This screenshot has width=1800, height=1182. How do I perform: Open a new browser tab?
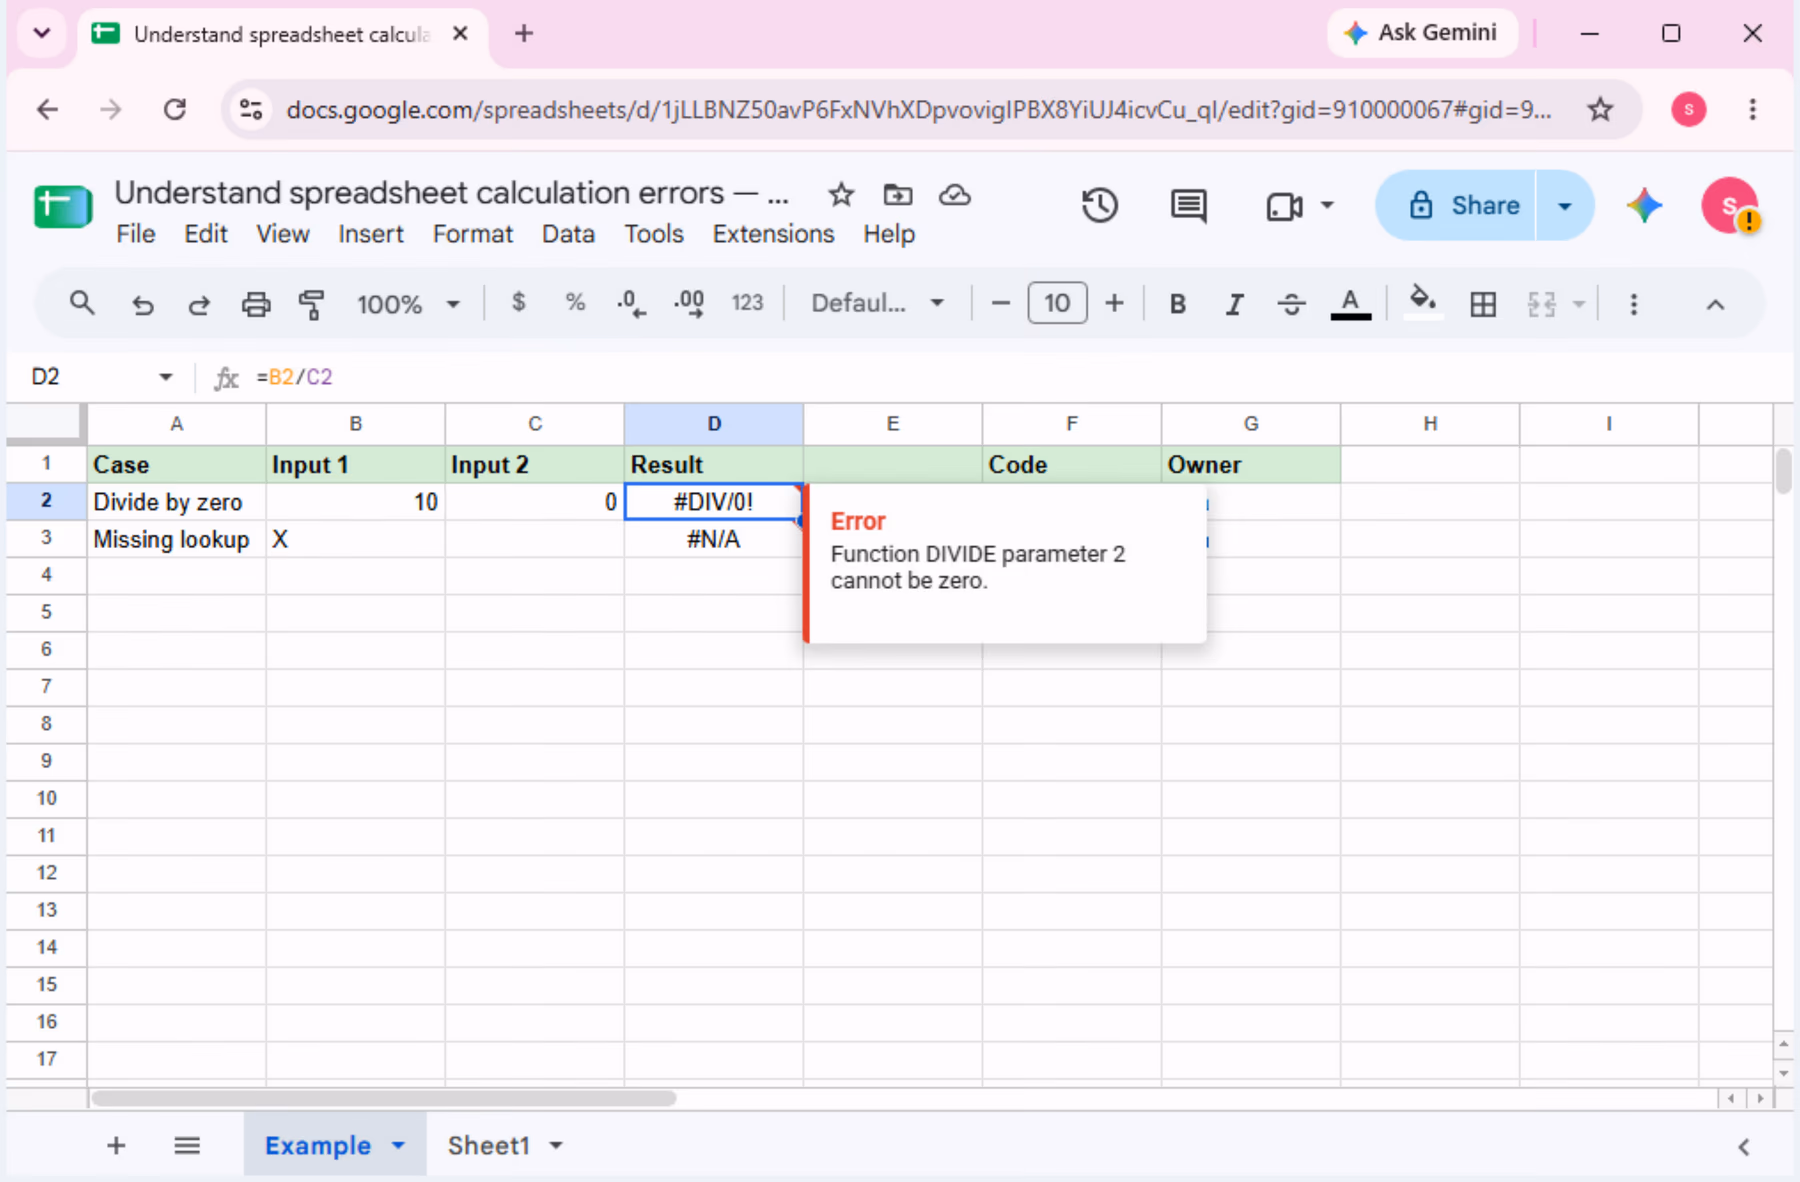(523, 34)
